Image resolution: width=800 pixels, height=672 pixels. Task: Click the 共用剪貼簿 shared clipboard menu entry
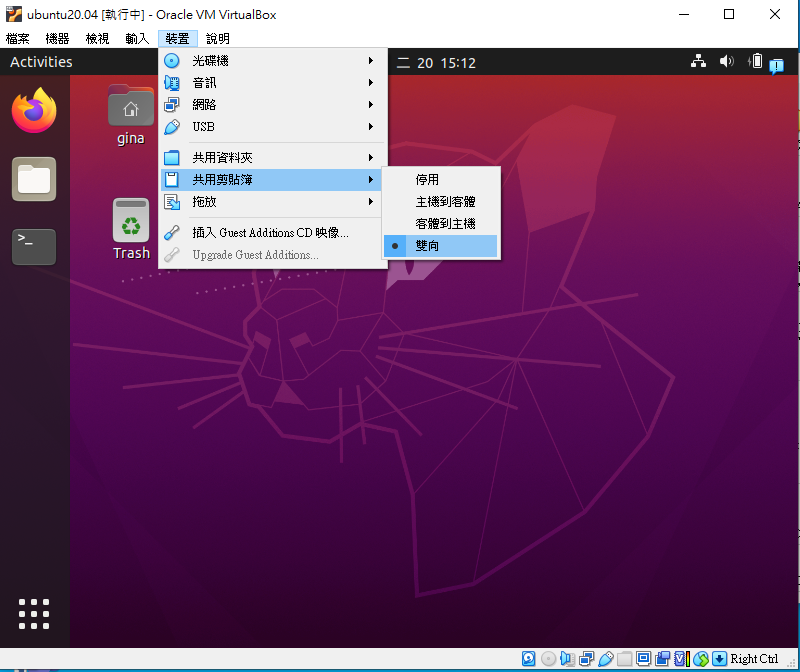click(273, 180)
